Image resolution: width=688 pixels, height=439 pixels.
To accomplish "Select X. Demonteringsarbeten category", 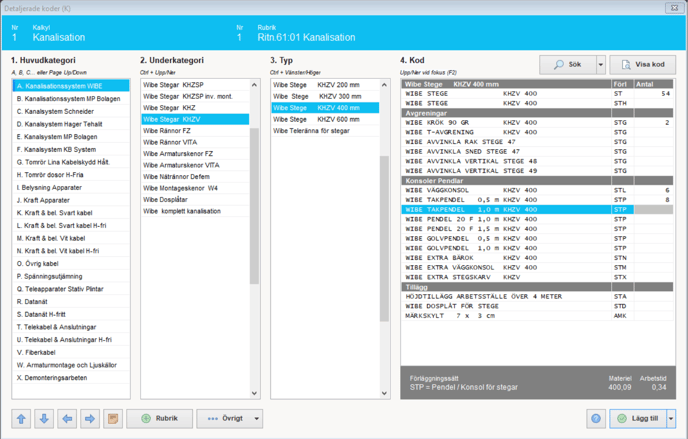I will (x=71, y=378).
